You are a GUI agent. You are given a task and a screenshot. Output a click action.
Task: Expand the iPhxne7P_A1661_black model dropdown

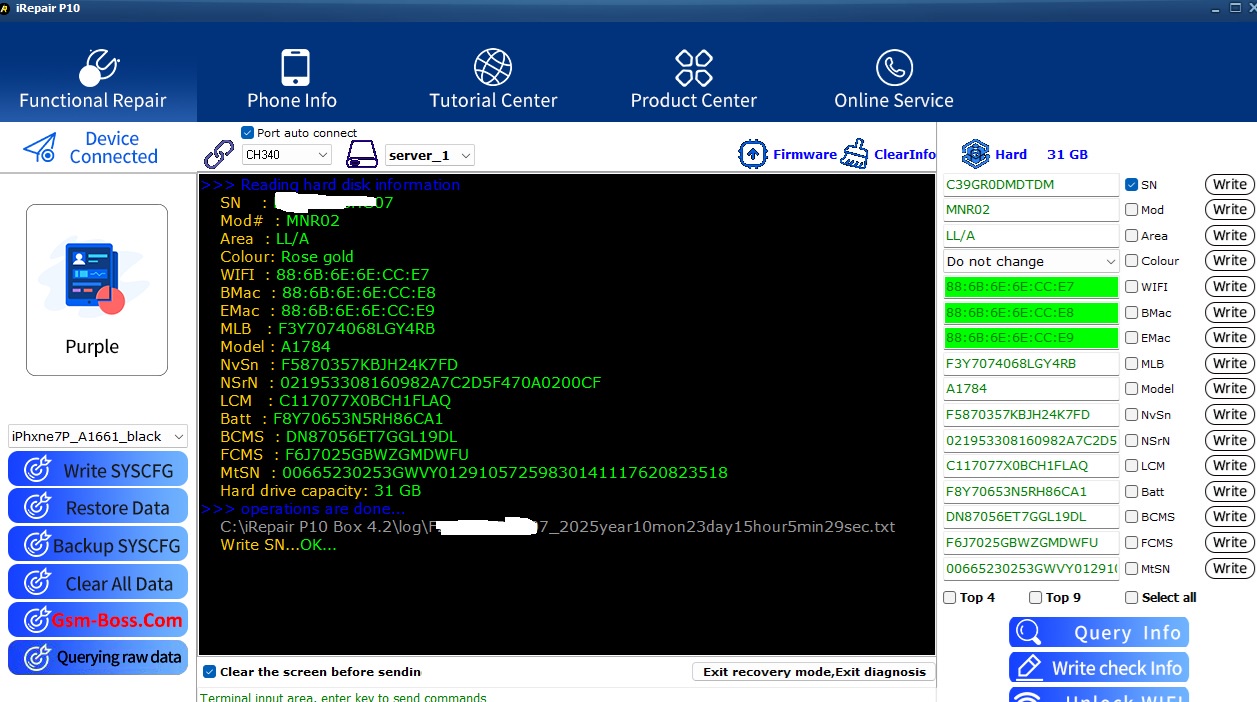click(x=98, y=436)
